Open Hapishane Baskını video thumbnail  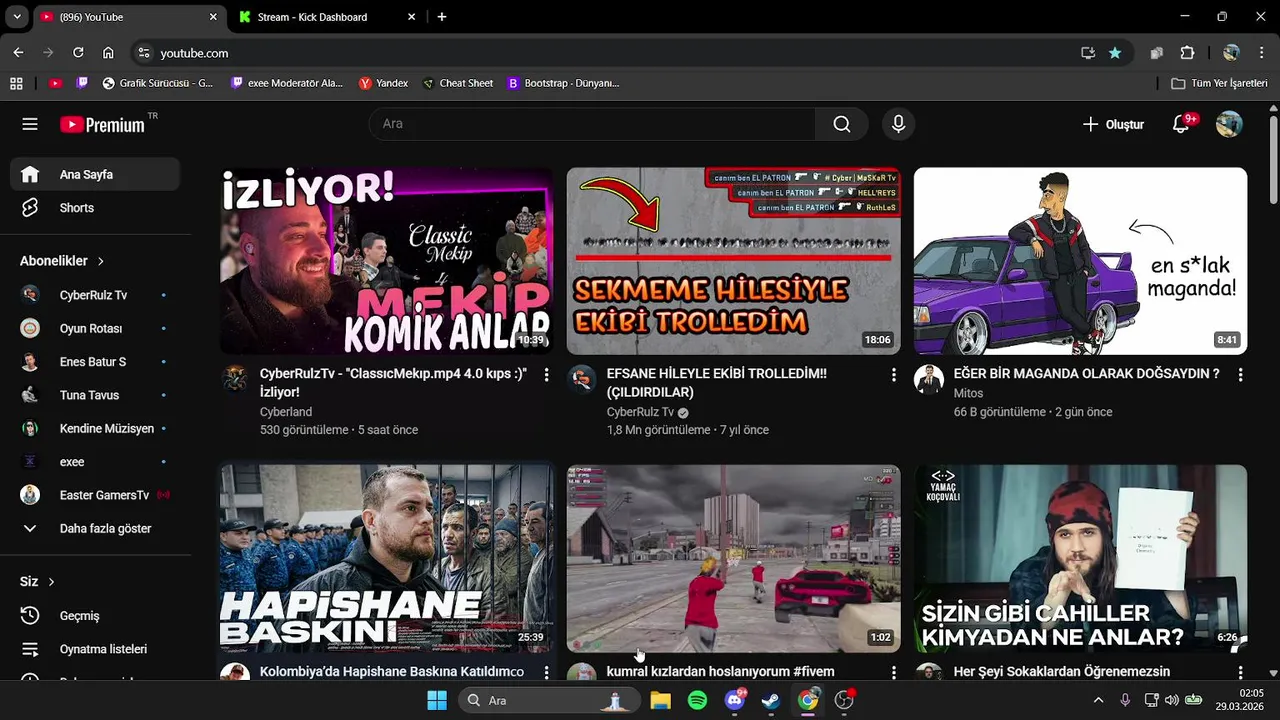pos(386,558)
